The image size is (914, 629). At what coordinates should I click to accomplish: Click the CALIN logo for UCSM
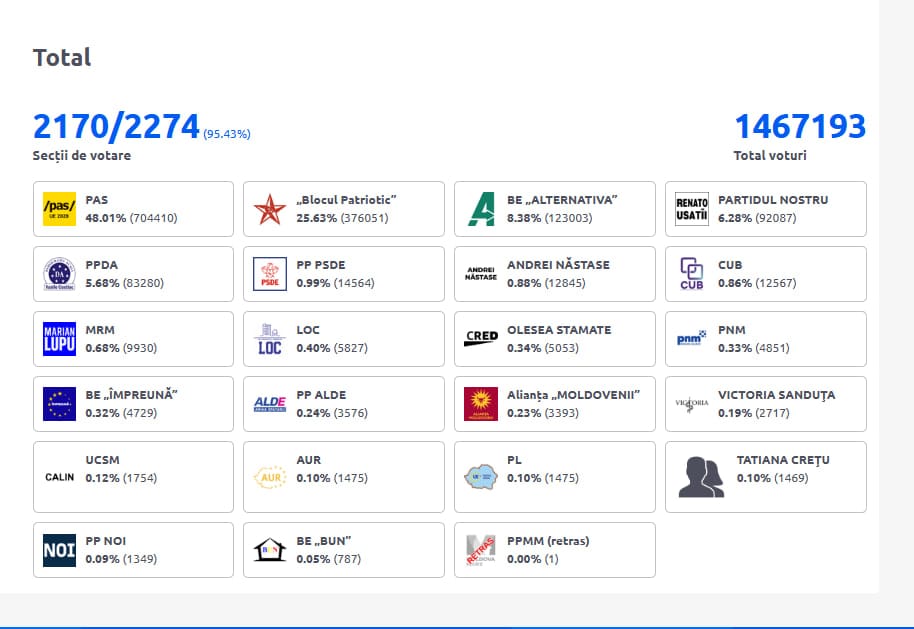point(59,477)
